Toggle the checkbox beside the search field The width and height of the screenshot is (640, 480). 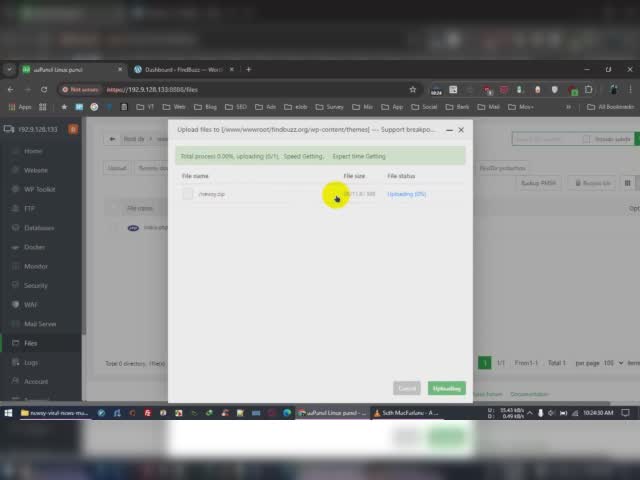pos(587,139)
